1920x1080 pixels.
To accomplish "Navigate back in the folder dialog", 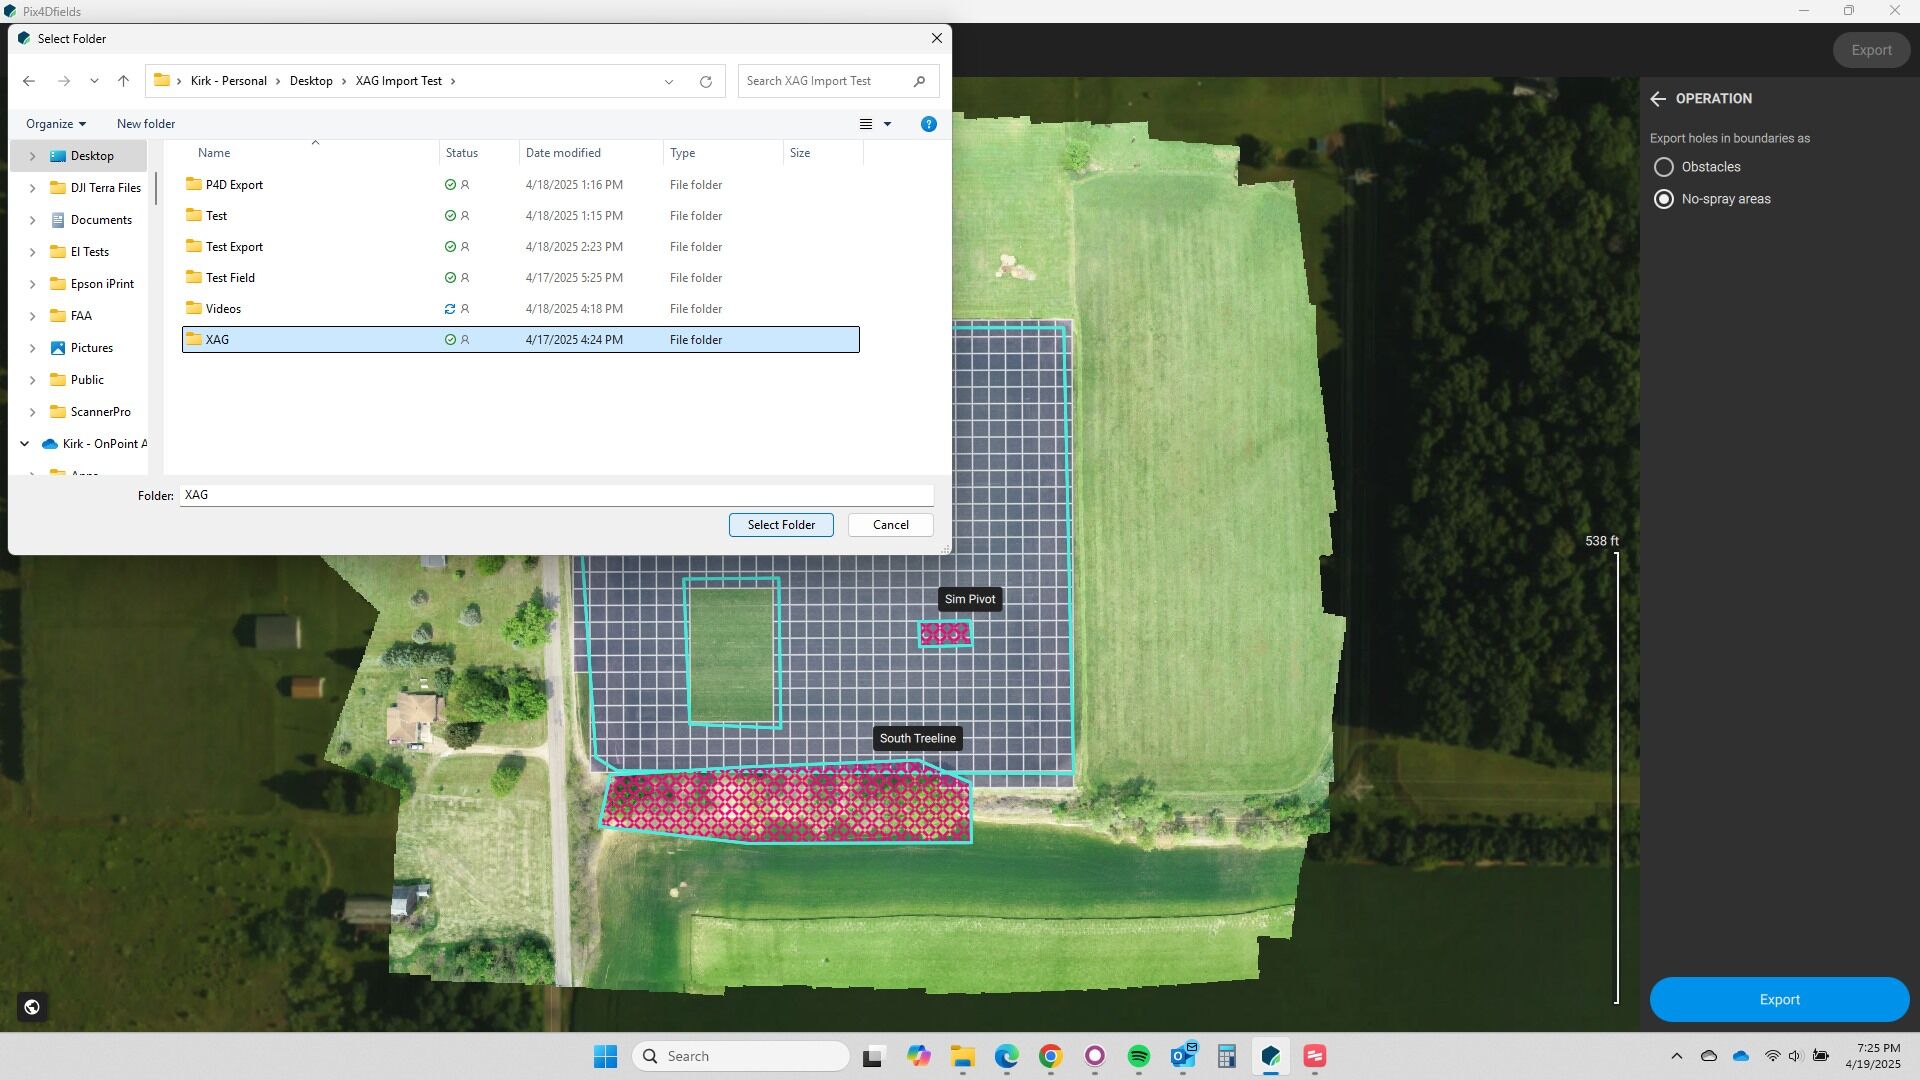I will coord(29,82).
